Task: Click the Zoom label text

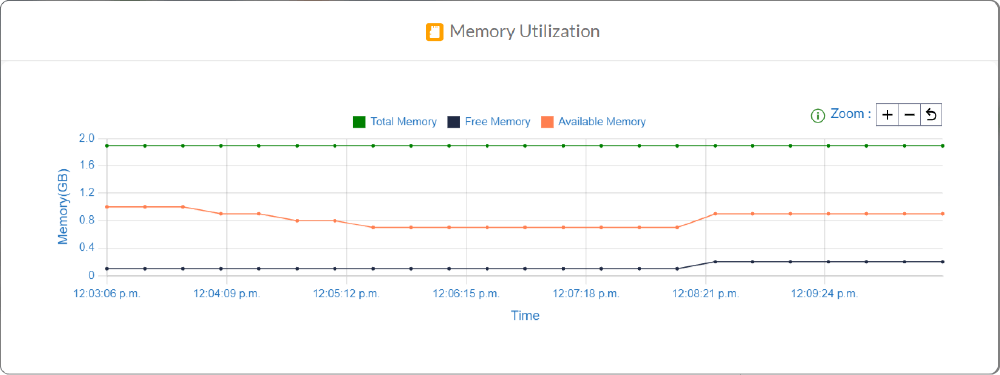Action: (851, 114)
